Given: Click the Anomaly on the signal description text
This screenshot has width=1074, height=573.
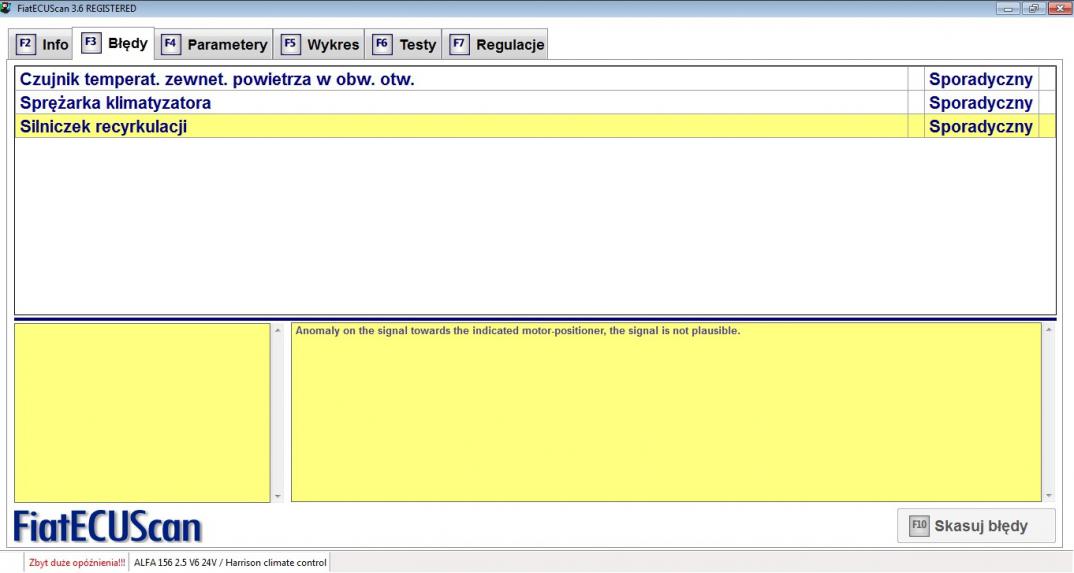Looking at the screenshot, I should 518,331.
